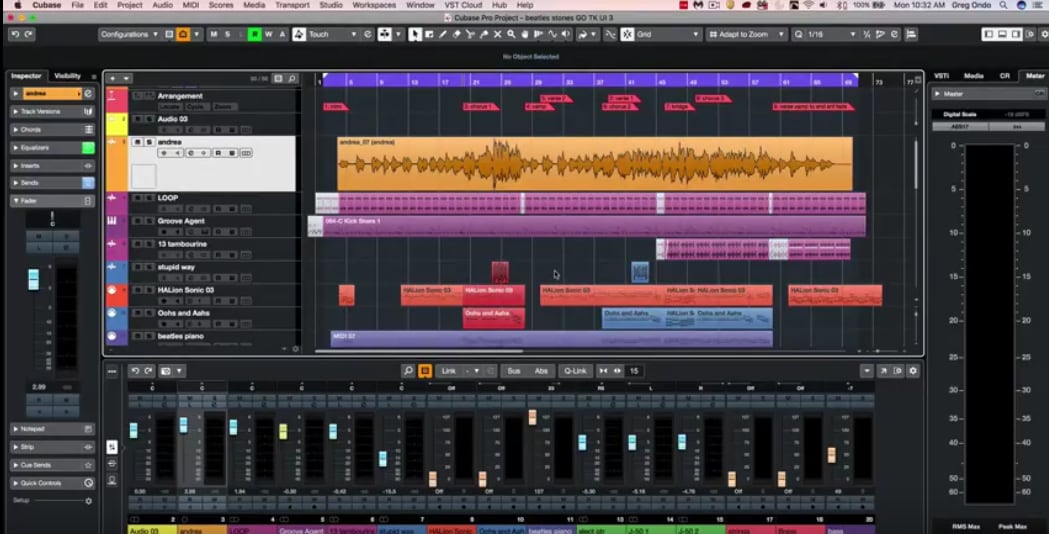Click the HALion Sonic mixer channel fader

point(432,479)
